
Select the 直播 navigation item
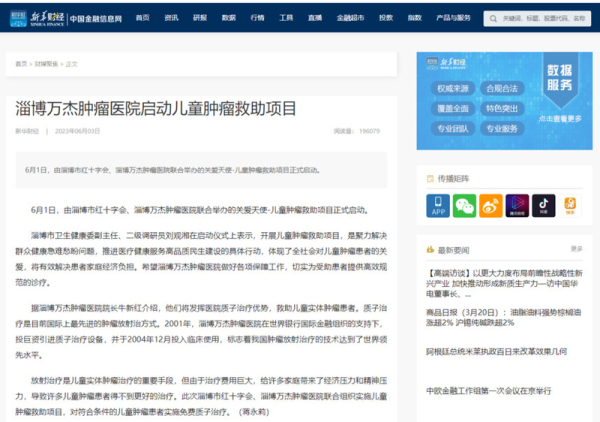[x=316, y=18]
